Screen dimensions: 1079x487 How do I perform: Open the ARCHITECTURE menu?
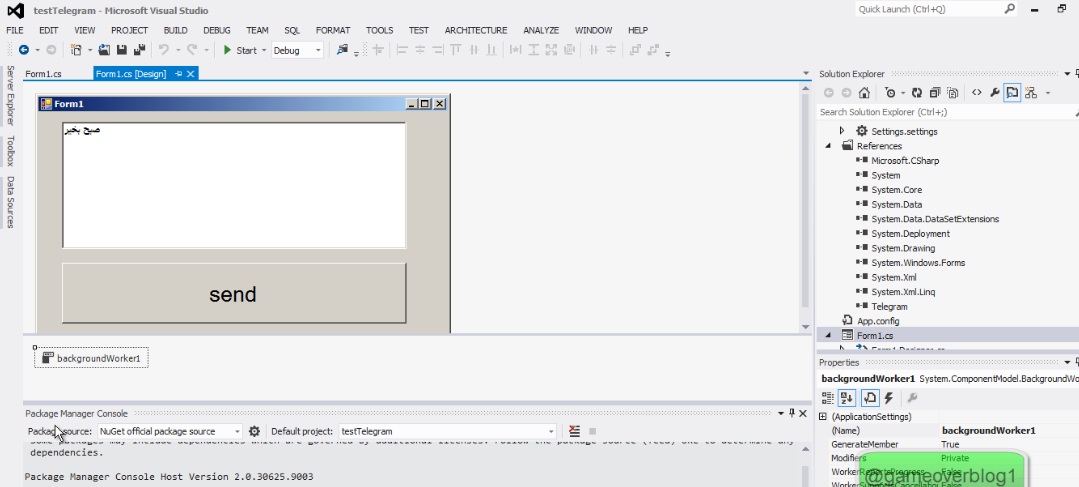coord(476,30)
